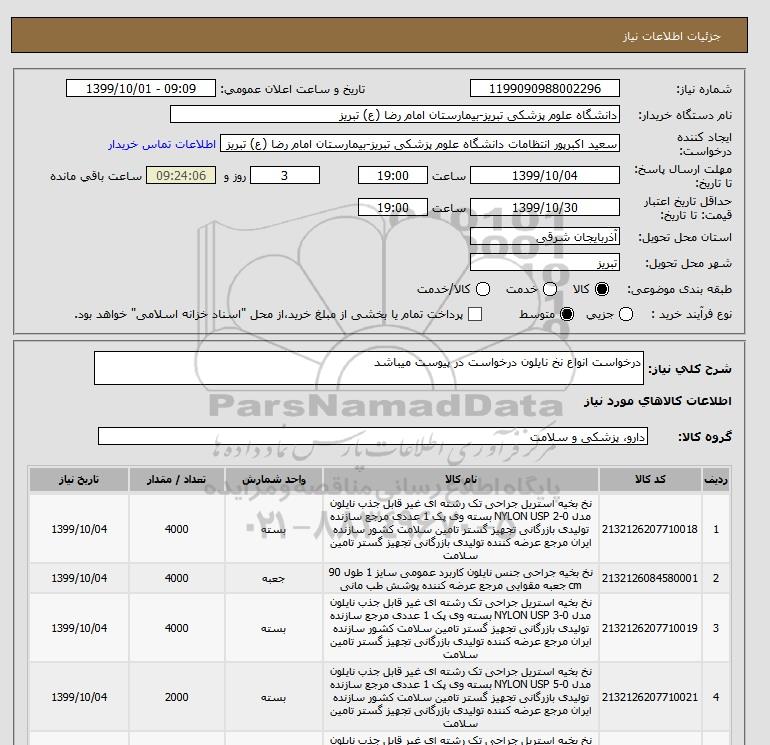The image size is (770, 745).
Task: Click the تاریخ نیاز column header
Action: click(x=79, y=479)
